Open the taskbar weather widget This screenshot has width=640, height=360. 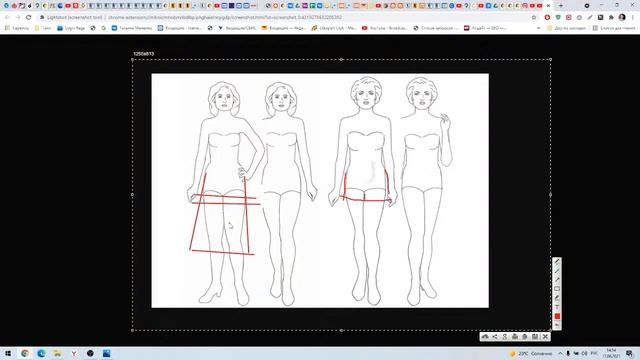531,353
